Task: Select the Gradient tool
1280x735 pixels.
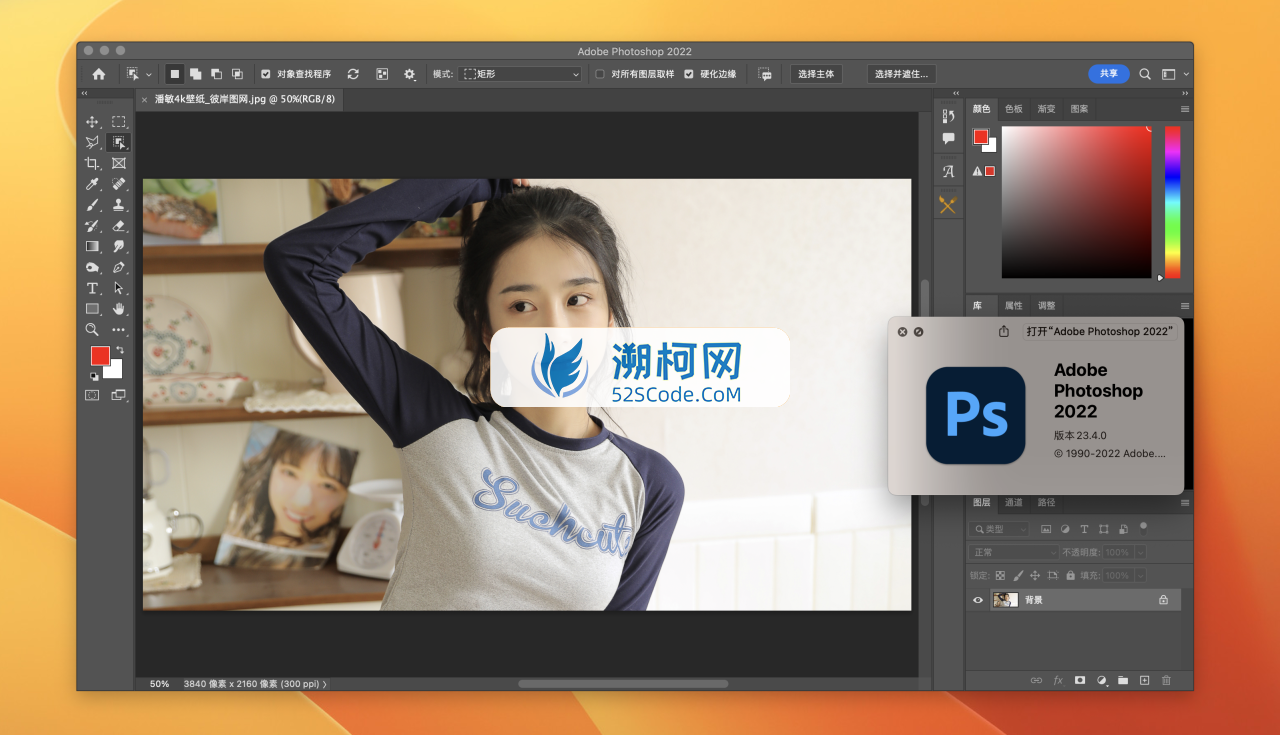Action: click(92, 246)
